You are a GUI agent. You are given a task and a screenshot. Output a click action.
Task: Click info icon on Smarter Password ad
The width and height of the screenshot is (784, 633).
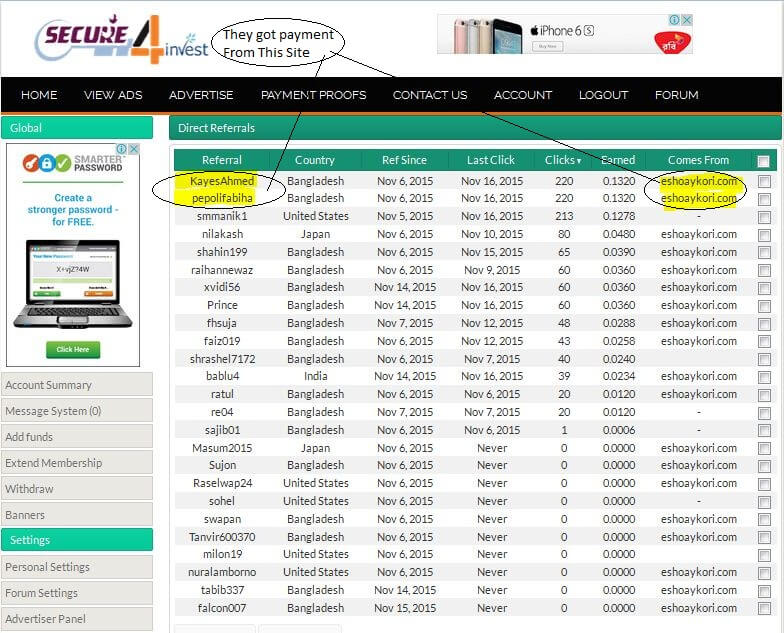(122, 149)
